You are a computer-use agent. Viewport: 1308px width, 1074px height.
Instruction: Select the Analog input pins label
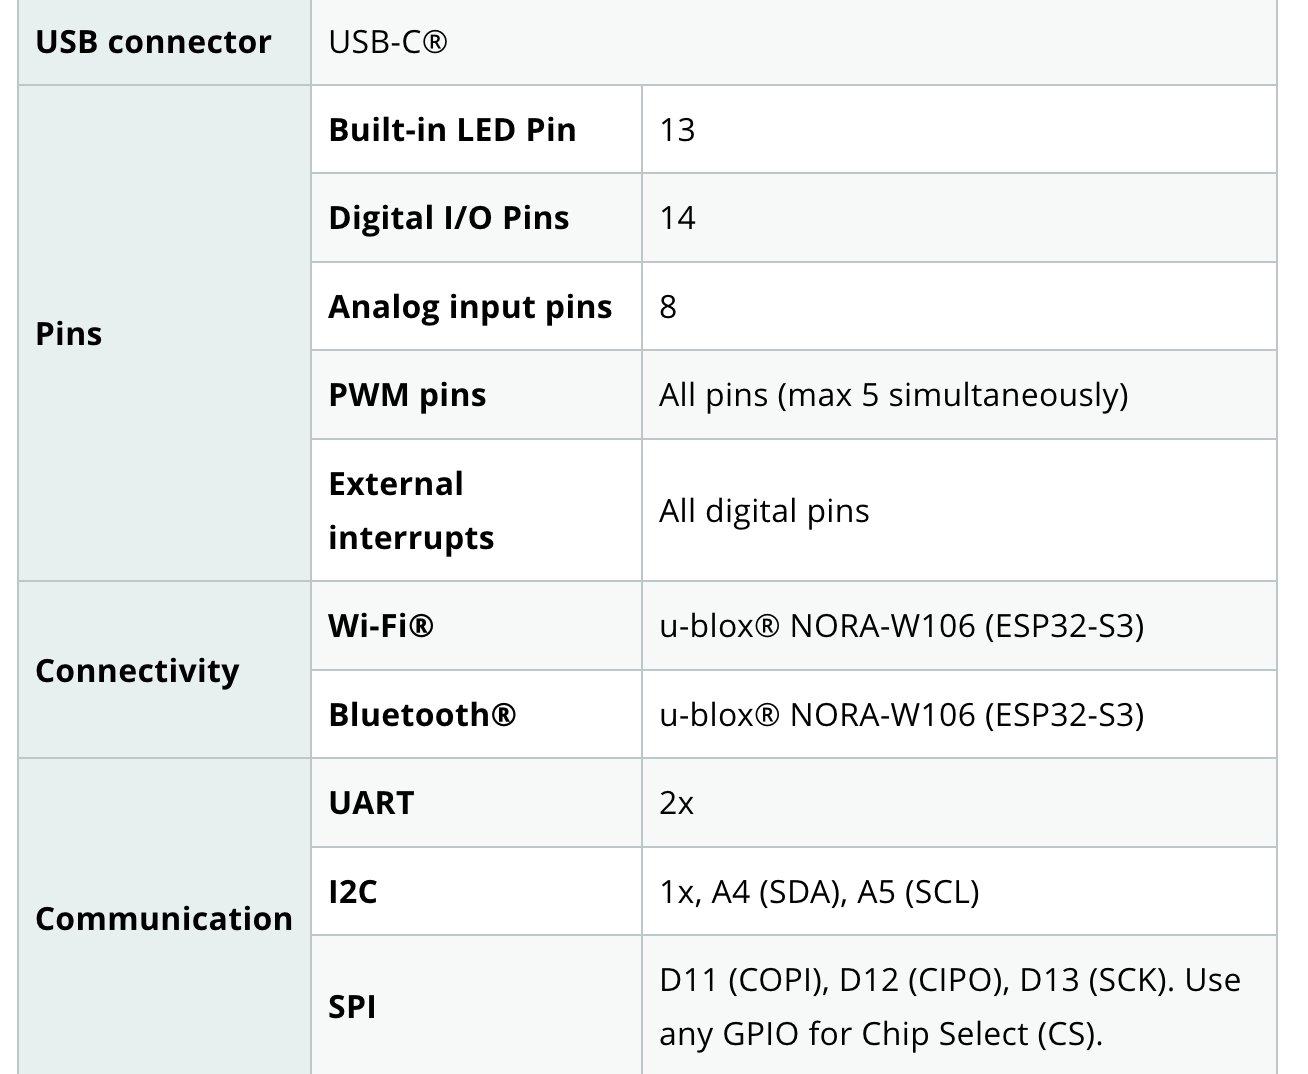(470, 306)
